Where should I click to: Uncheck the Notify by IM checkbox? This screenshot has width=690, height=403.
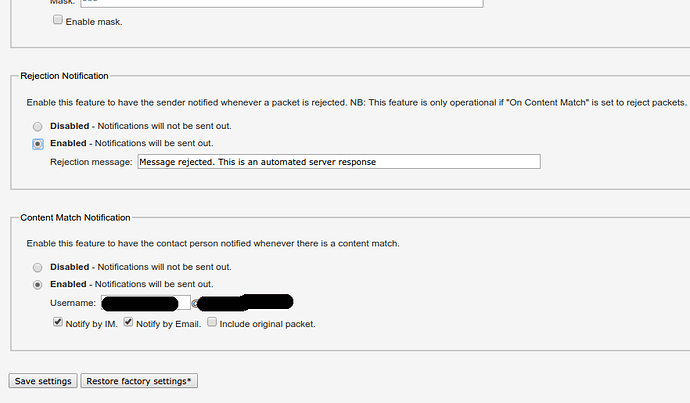(x=58, y=322)
